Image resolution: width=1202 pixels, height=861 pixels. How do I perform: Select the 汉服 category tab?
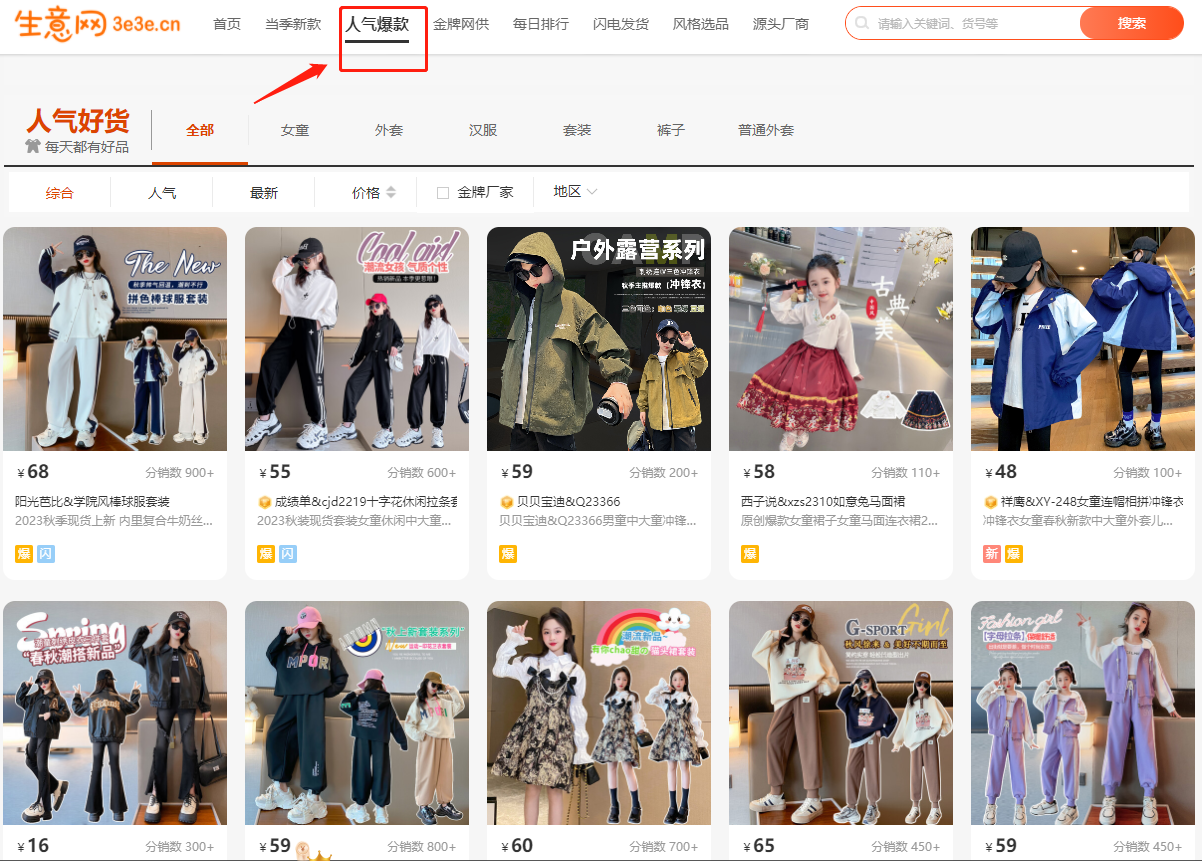tap(483, 131)
